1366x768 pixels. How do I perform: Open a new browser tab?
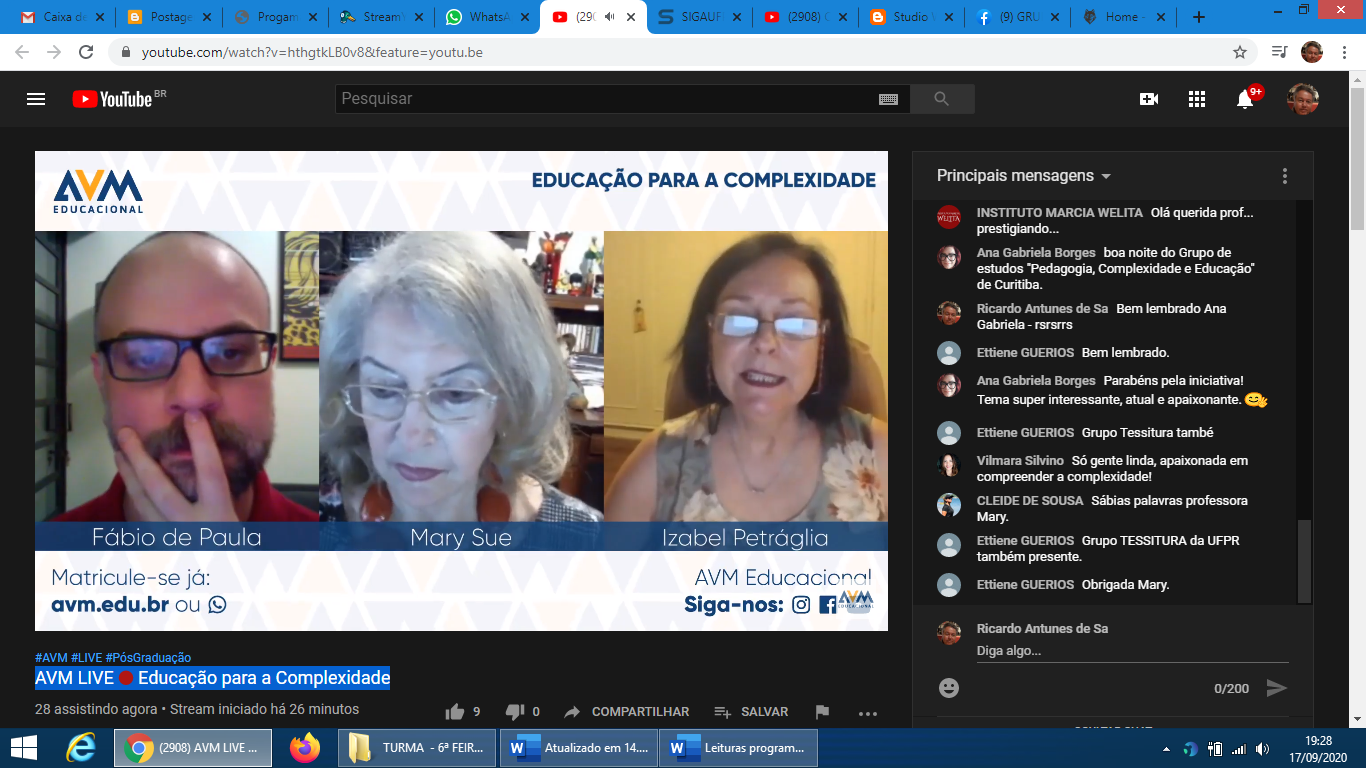1199,17
